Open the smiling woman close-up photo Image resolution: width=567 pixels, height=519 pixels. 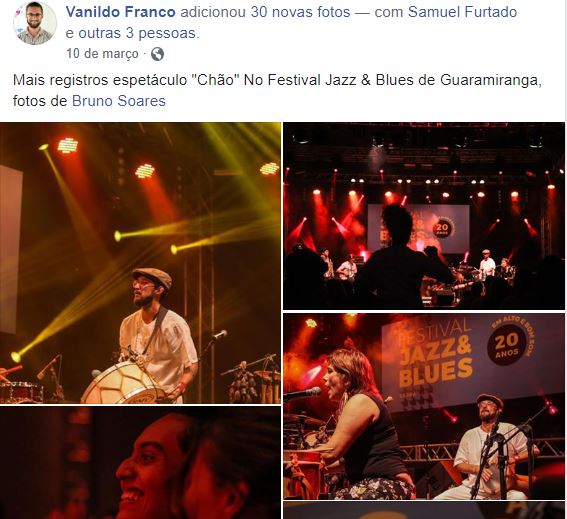coord(140,463)
